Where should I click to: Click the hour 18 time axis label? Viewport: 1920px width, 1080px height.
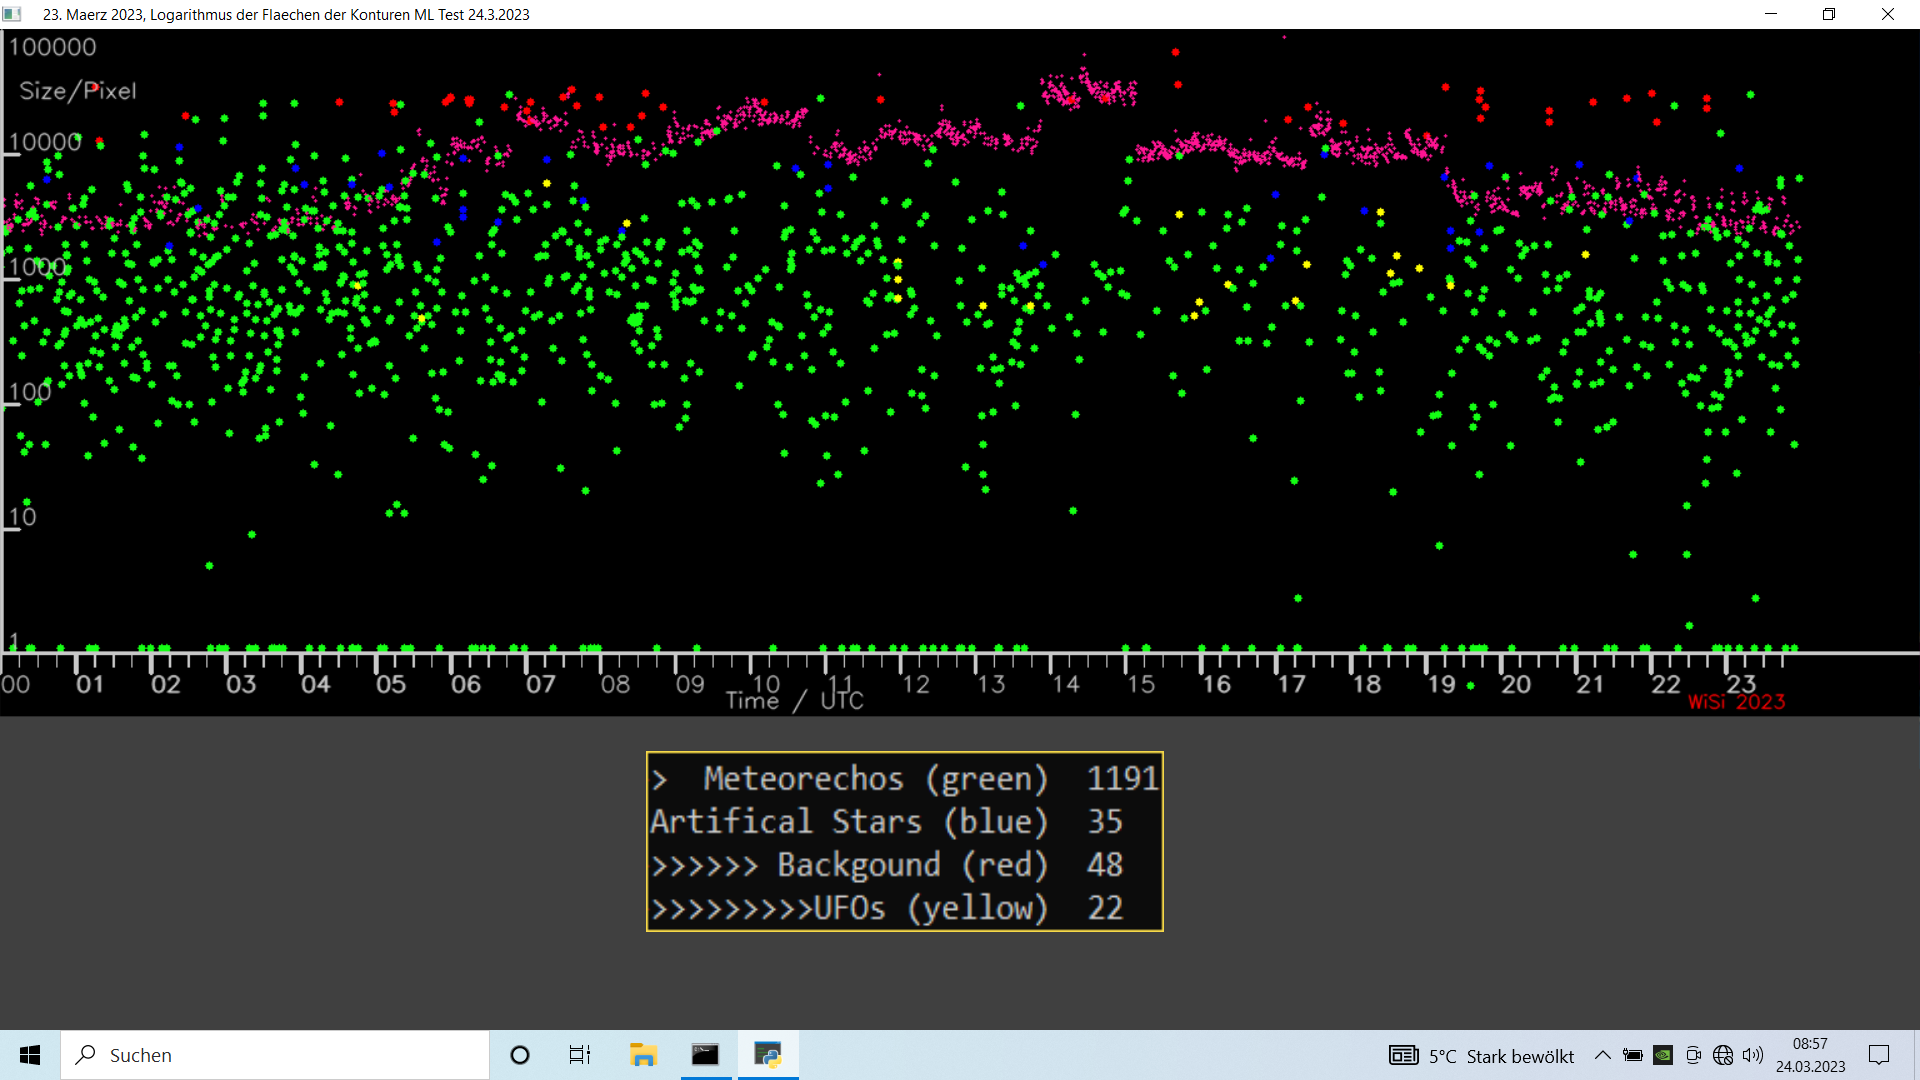click(1366, 684)
